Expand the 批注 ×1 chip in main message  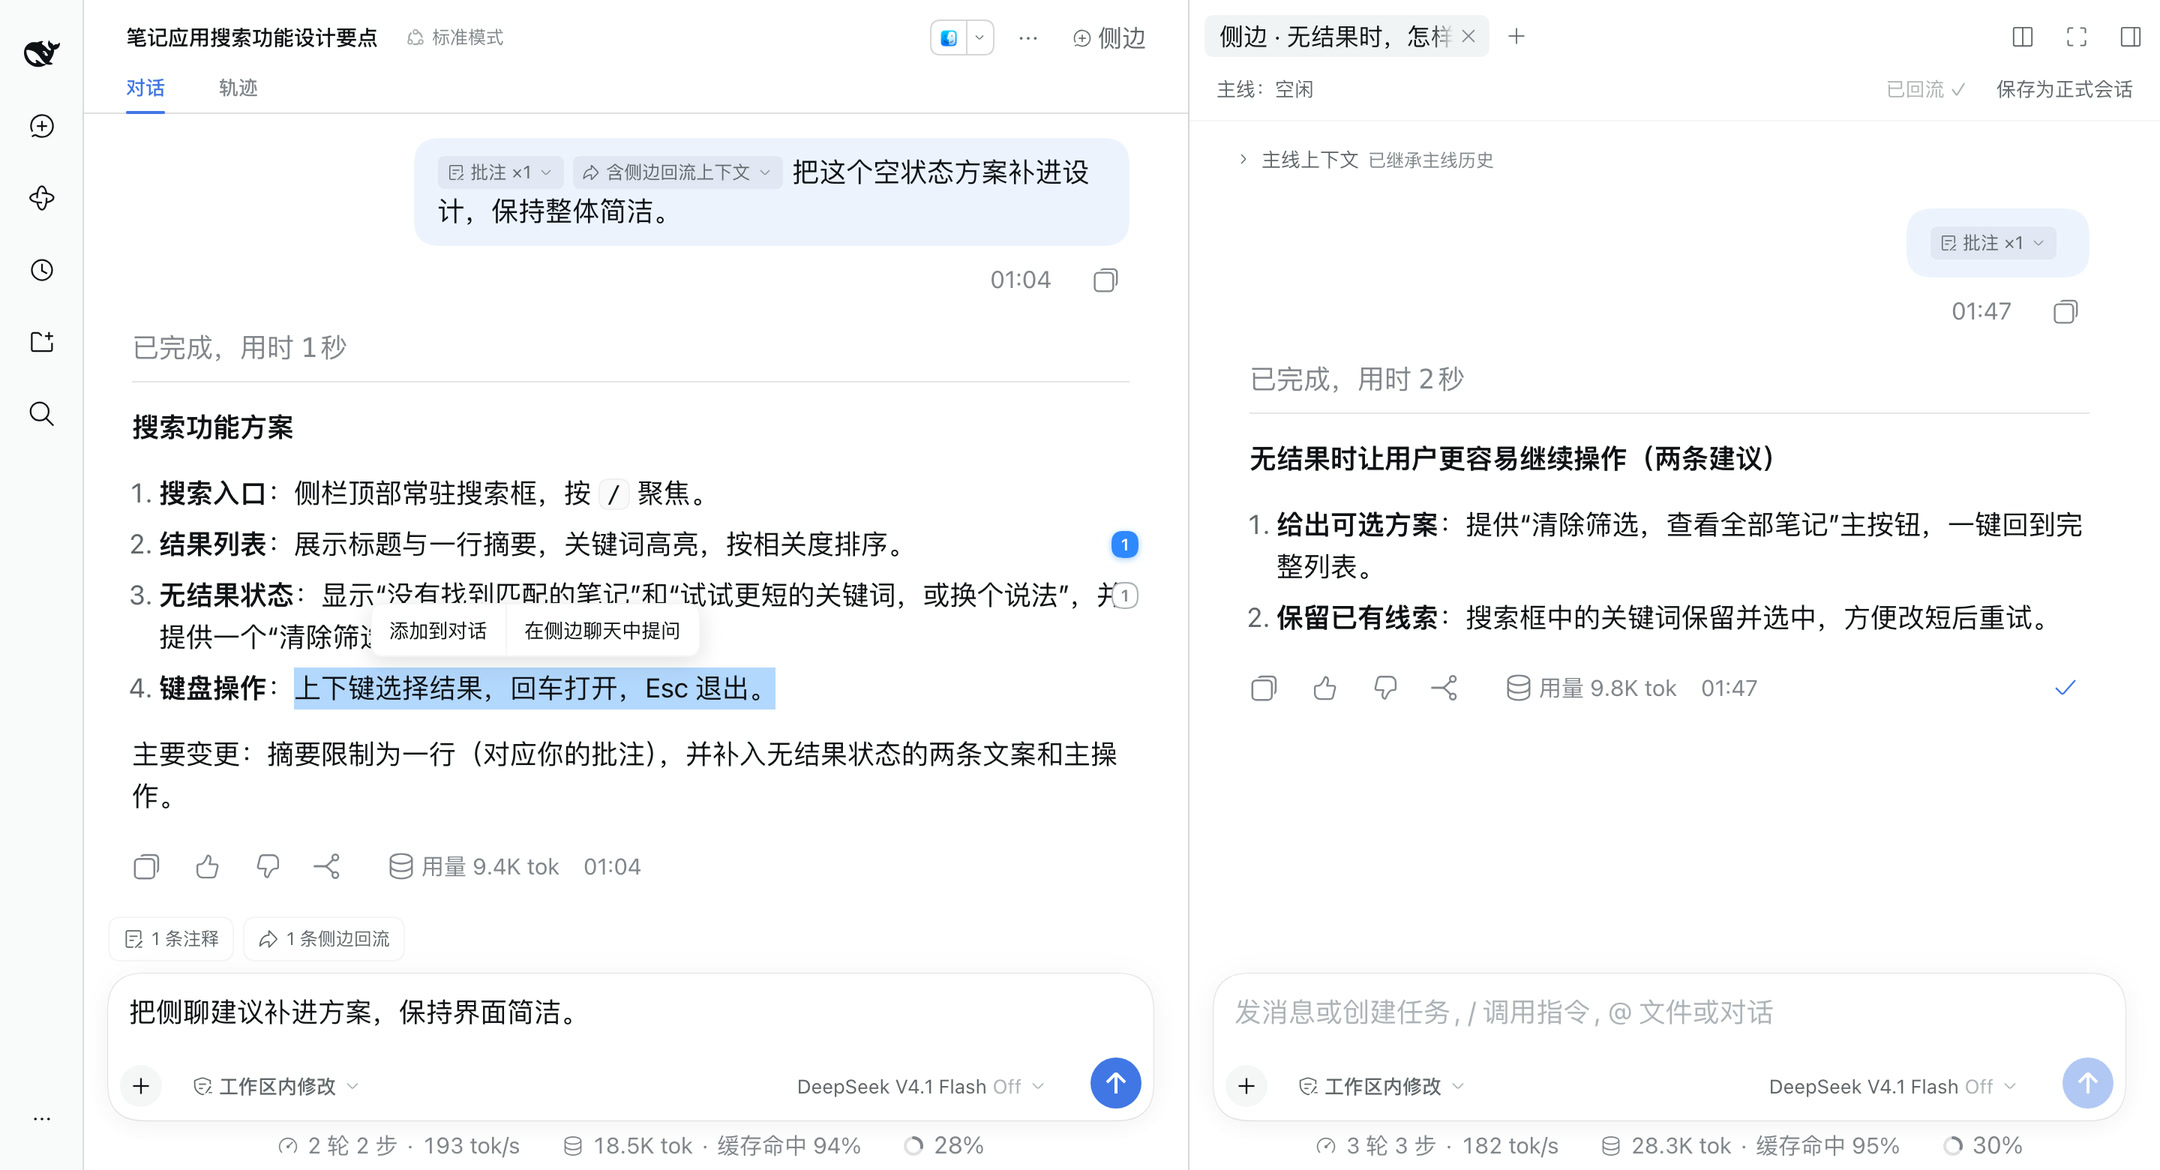pos(500,172)
